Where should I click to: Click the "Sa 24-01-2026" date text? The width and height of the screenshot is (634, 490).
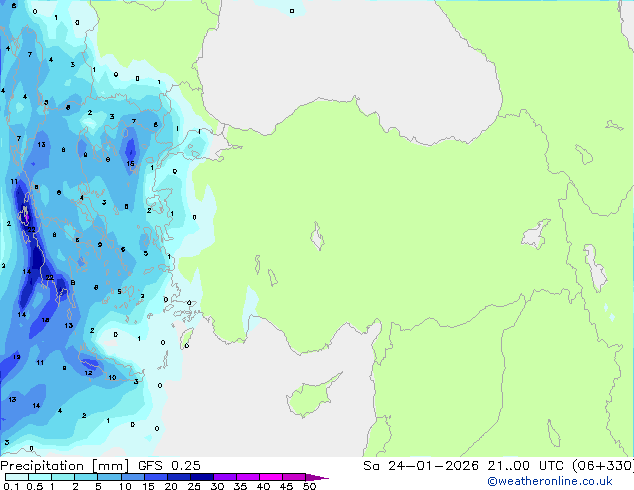click(421, 466)
